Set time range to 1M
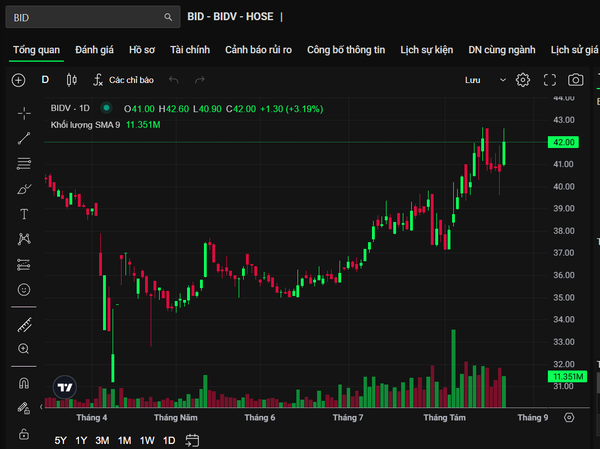This screenshot has height=449, width=600. [124, 441]
